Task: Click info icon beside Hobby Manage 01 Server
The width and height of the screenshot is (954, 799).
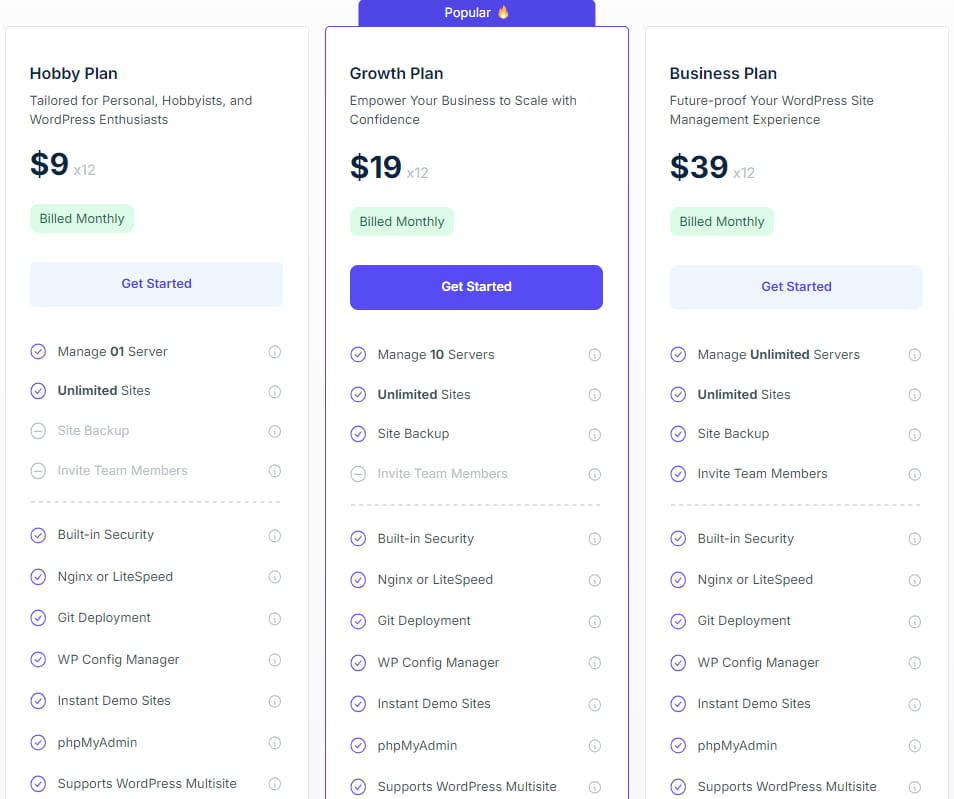Action: [x=275, y=352]
